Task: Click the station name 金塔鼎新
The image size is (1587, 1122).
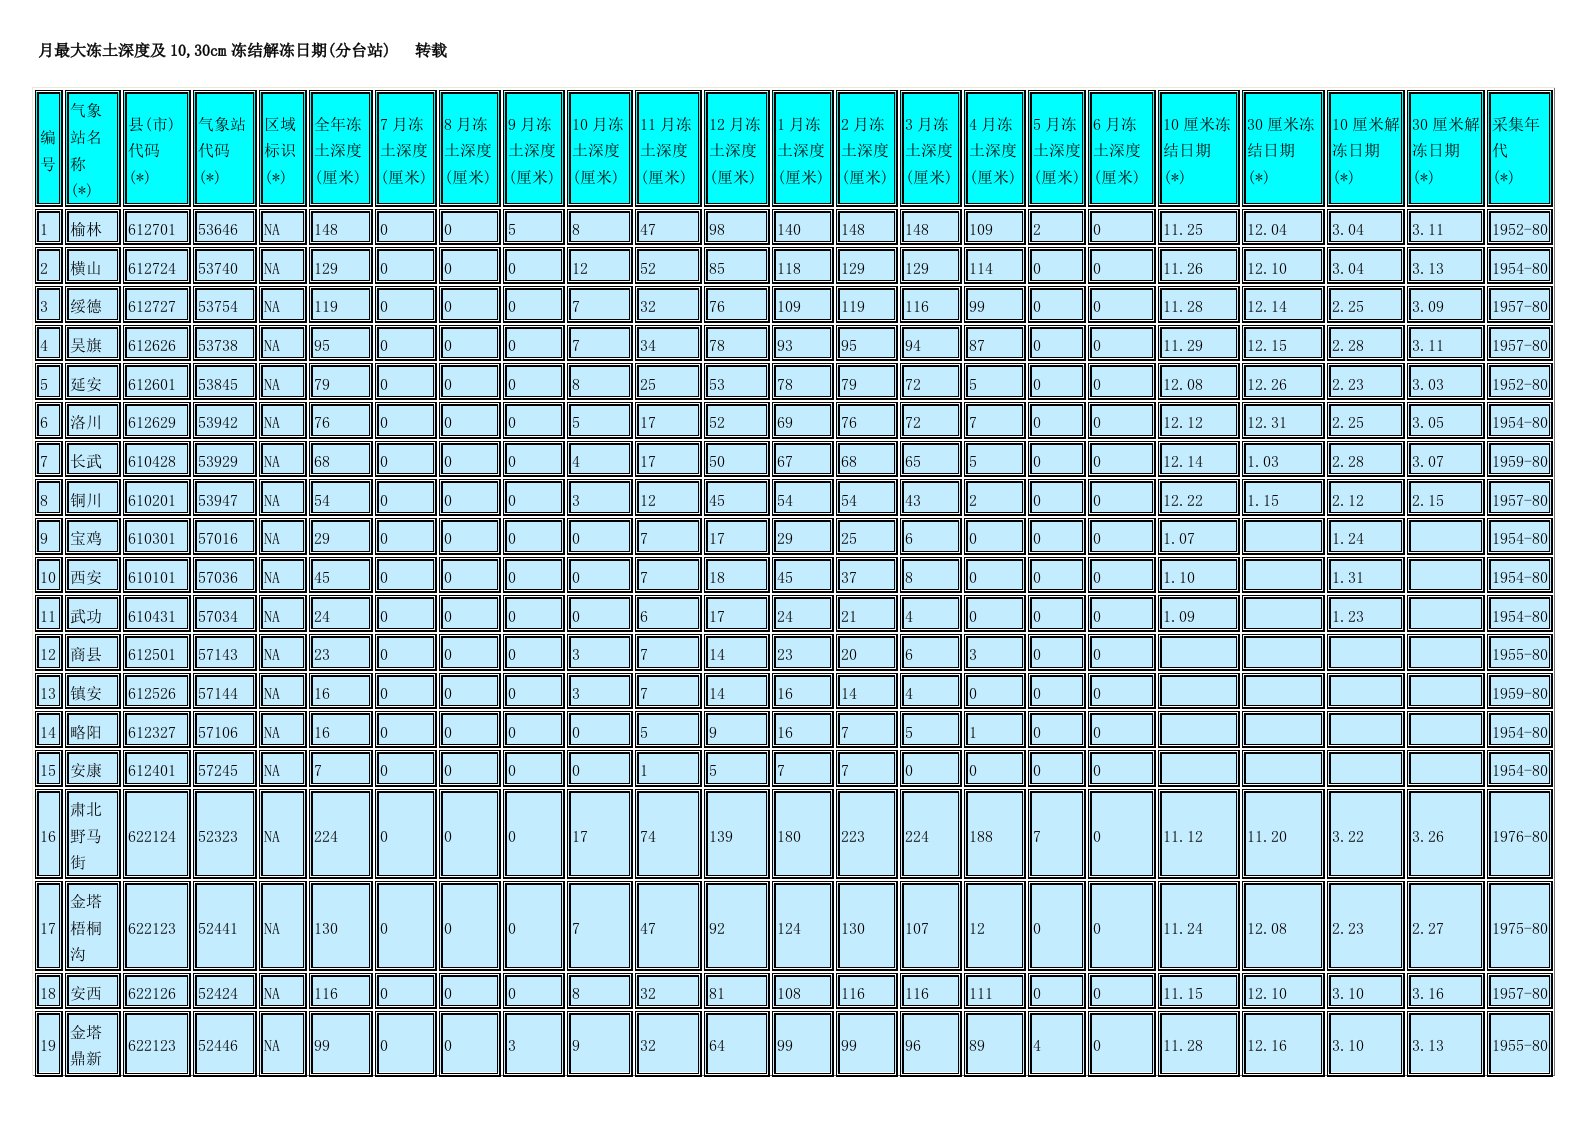Action: pos(86,1045)
